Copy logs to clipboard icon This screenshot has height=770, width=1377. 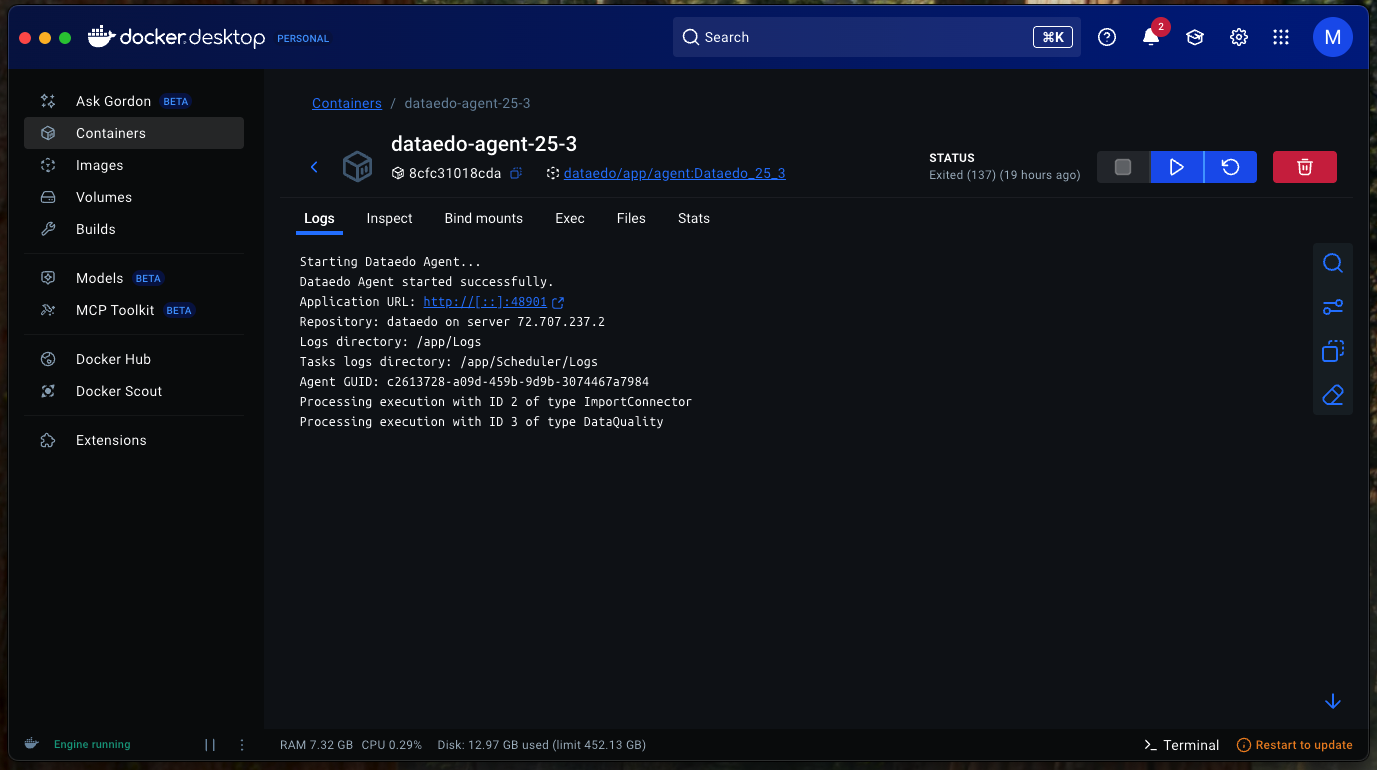tap(1332, 351)
